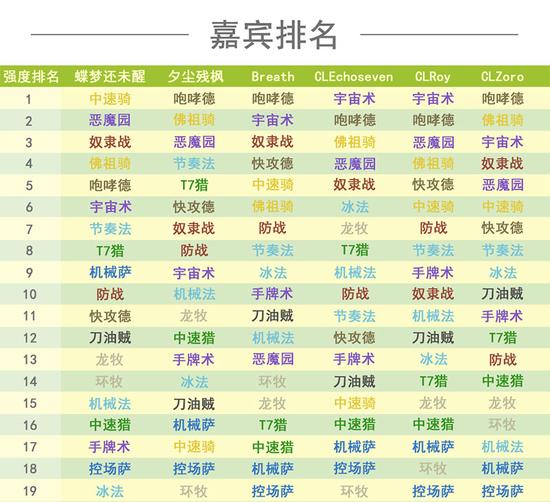Click 宇宙术 in 蝶梦还未醒's rank 6 row
Viewport: 550px width, 502px height.
coord(110,207)
